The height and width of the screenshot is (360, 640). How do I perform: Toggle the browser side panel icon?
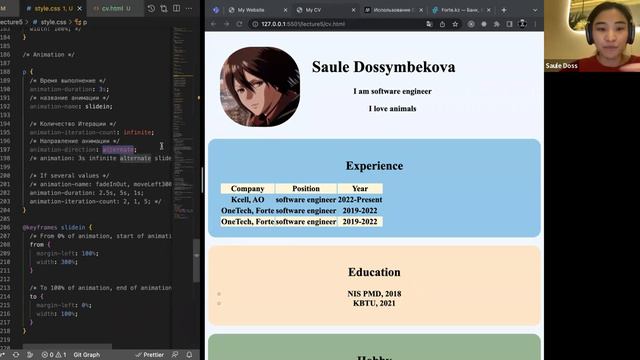[509, 24]
